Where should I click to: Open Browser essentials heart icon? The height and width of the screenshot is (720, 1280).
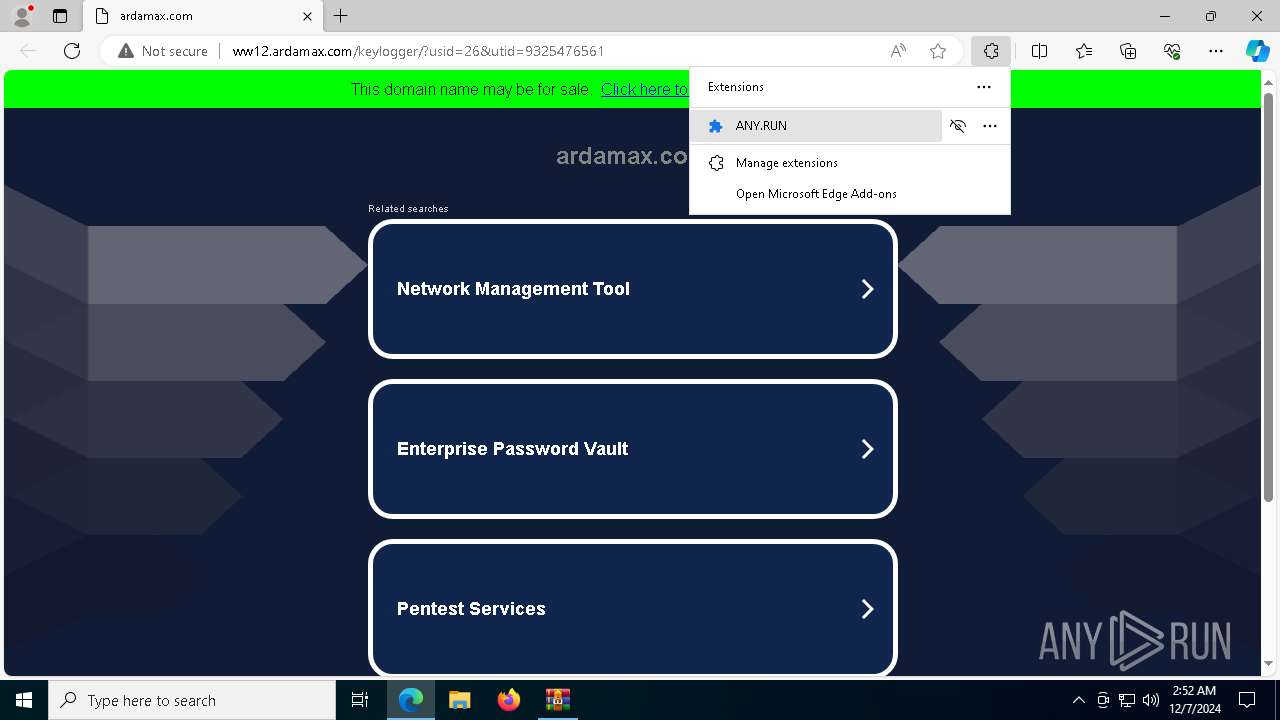[1172, 51]
